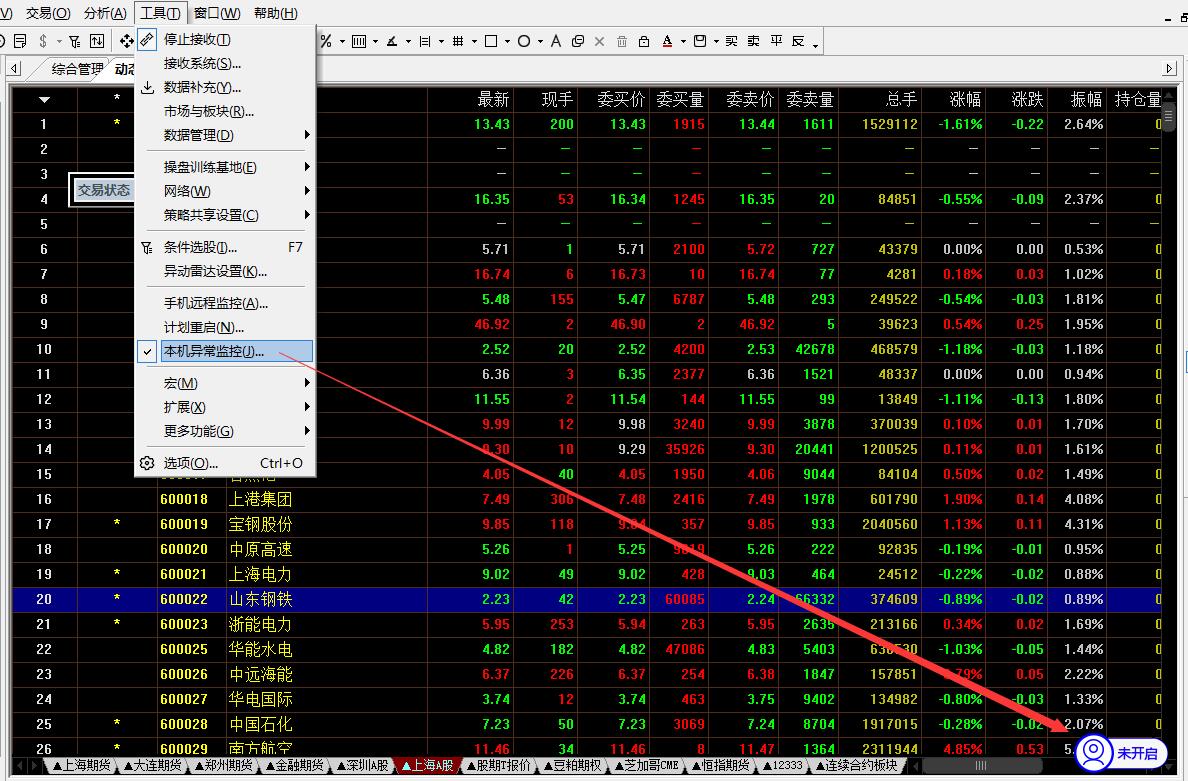Select the percent line drawing tool

327,41
